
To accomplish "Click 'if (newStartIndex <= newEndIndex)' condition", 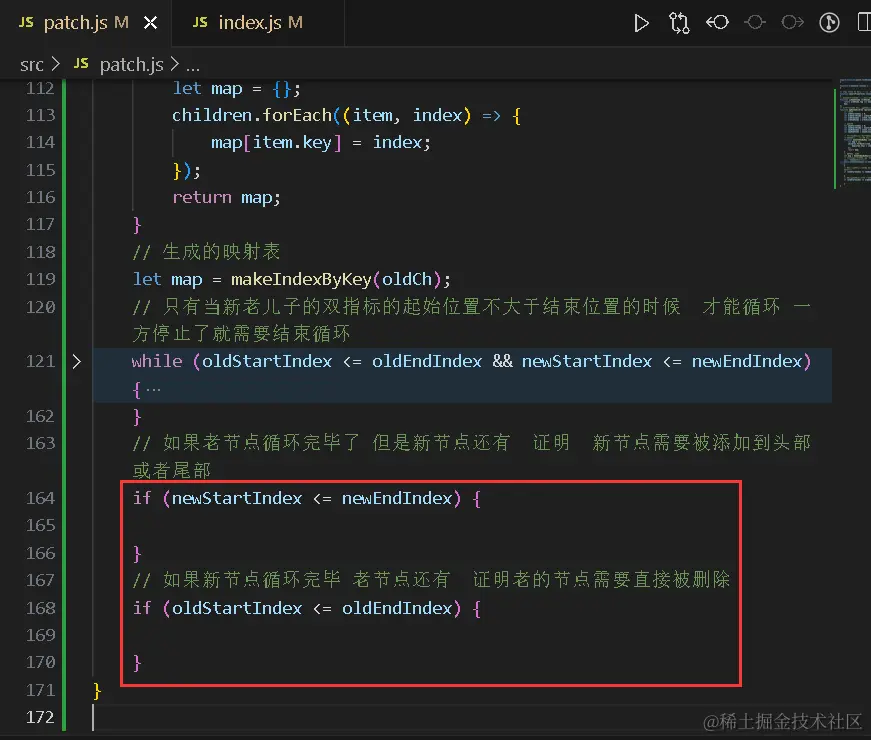I will point(297,498).
